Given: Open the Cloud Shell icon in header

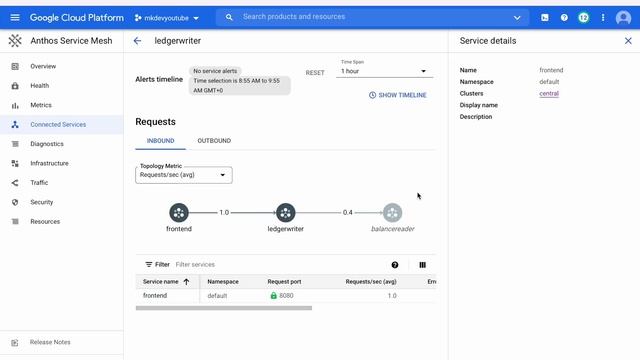Looking at the screenshot, I should pyautogui.click(x=544, y=18).
